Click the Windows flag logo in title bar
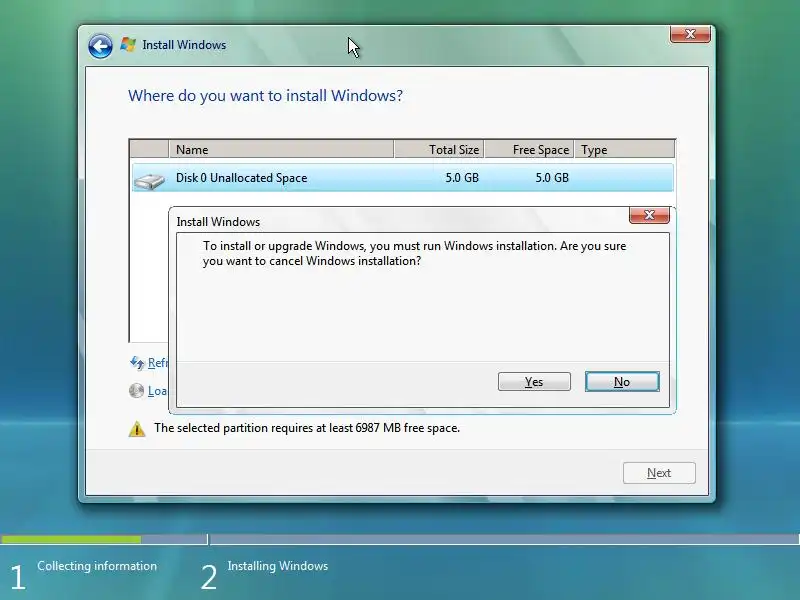800x600 pixels. (128, 44)
